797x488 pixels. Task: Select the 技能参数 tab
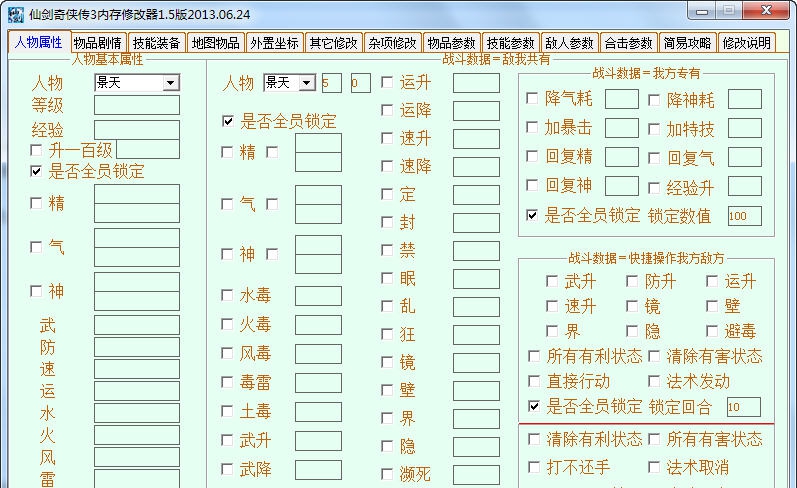[x=510, y=43]
